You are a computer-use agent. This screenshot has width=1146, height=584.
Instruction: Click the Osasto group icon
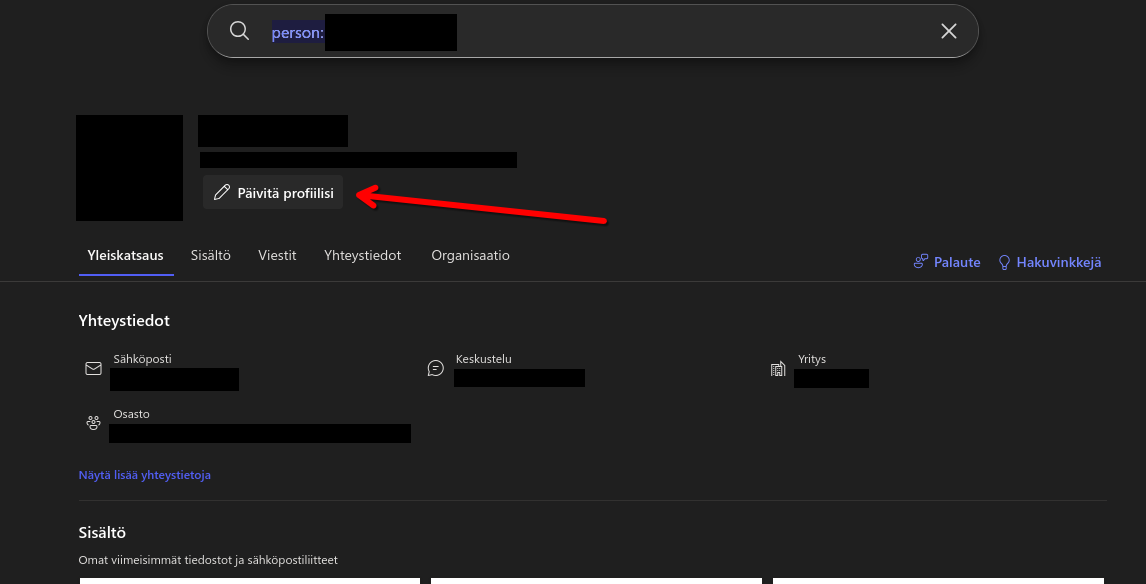[x=94, y=423]
